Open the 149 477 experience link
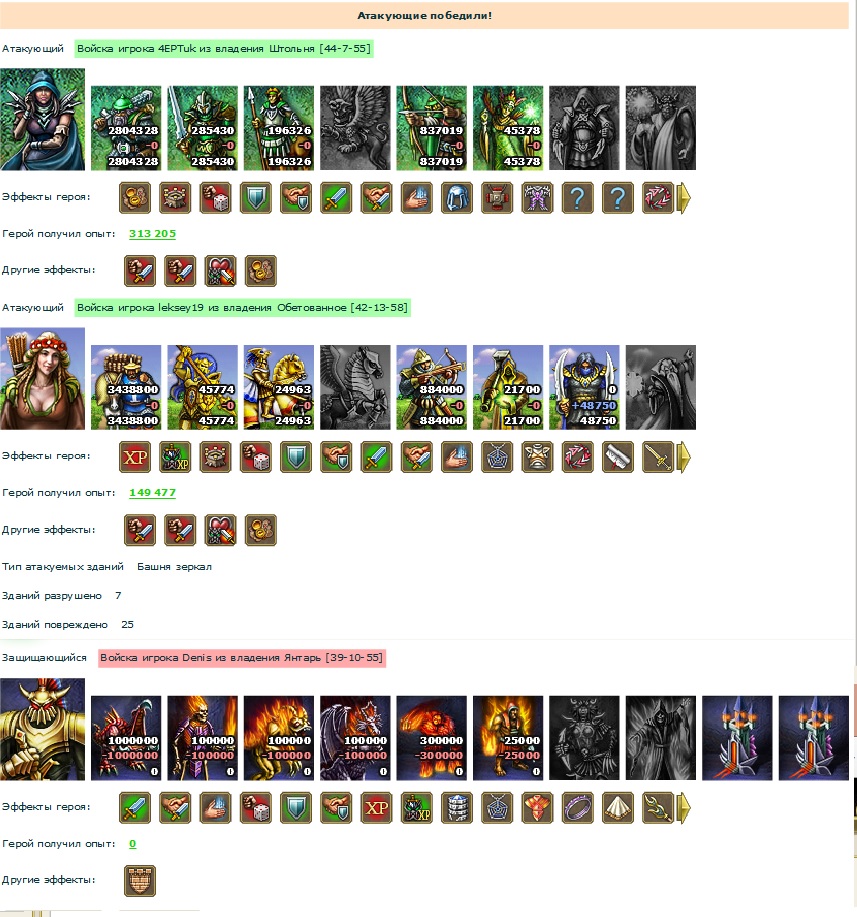 point(152,492)
